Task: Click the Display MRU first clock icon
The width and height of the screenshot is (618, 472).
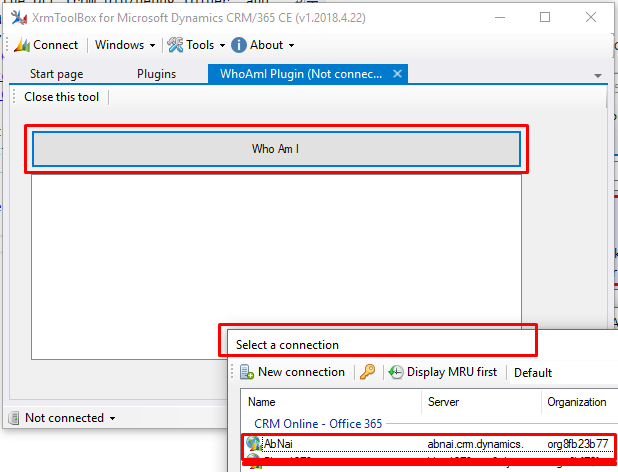Action: 396,372
